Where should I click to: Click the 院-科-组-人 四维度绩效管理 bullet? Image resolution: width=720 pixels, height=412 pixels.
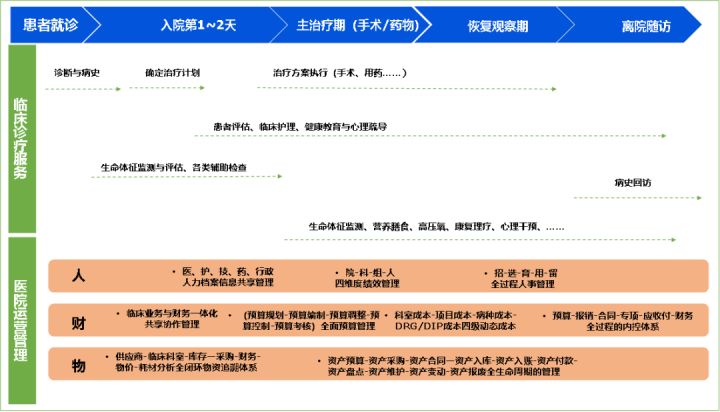pos(367,278)
